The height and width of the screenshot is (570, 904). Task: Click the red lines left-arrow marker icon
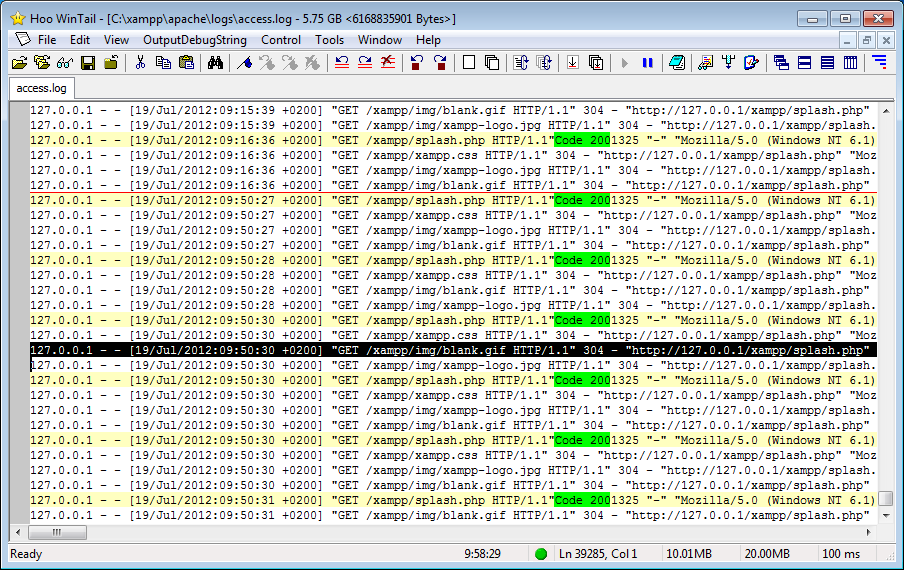point(342,62)
